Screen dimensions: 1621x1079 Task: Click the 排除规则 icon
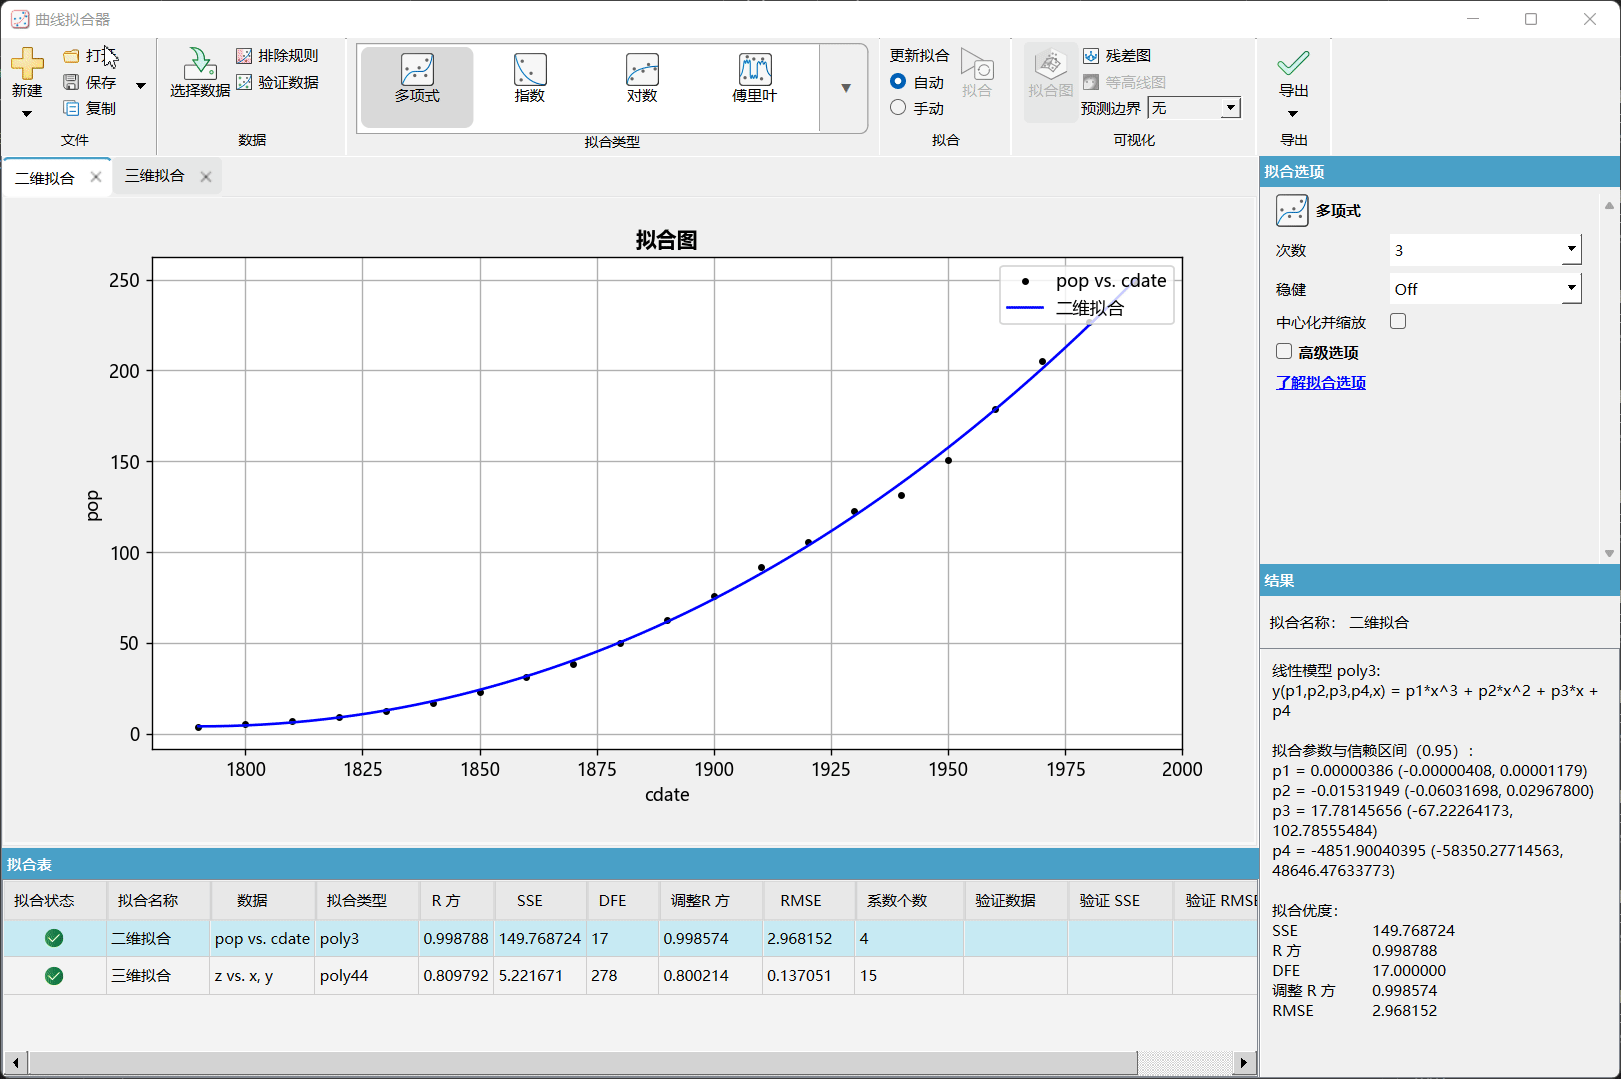tap(278, 55)
